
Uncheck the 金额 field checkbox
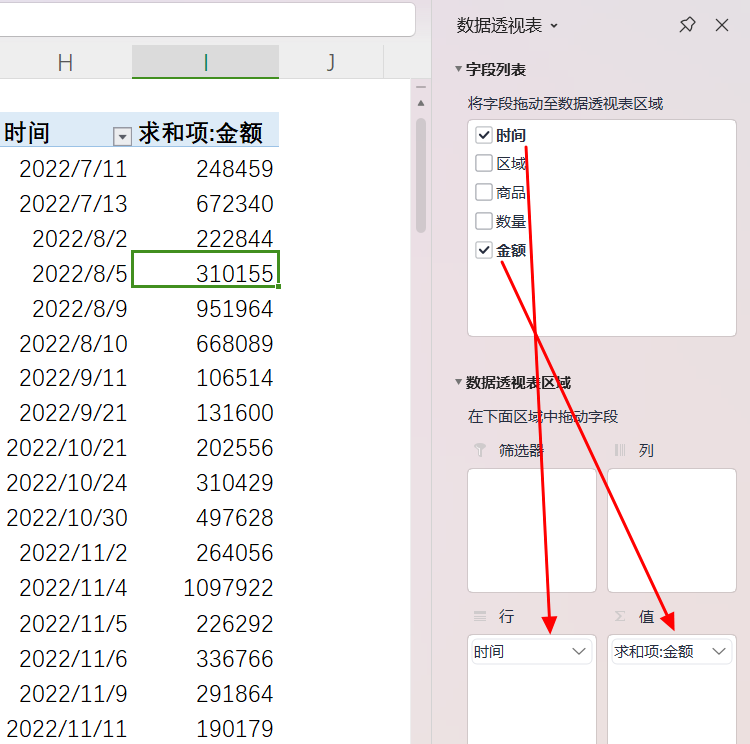click(484, 250)
